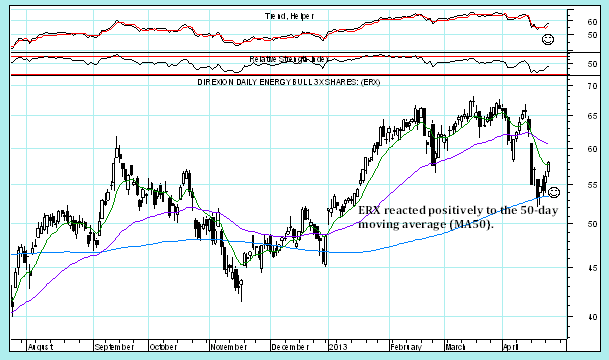The width and height of the screenshot is (609, 360).
Task: Click the 50 value on main price axis
Action: click(x=592, y=224)
